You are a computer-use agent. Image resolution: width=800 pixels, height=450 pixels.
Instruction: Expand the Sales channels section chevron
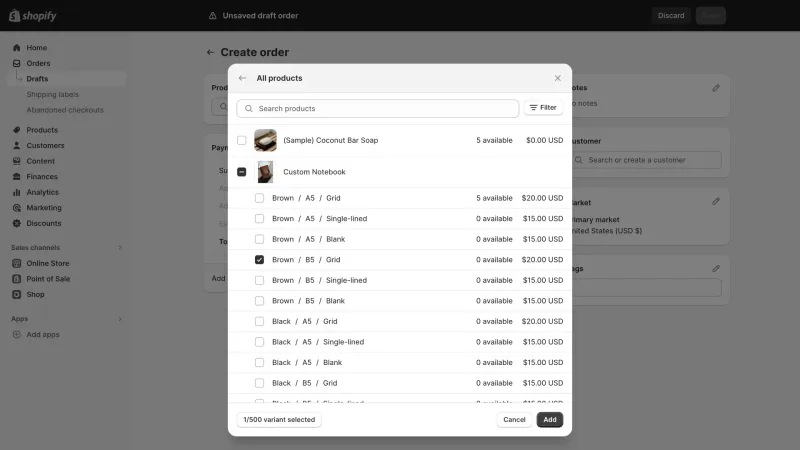(120, 247)
